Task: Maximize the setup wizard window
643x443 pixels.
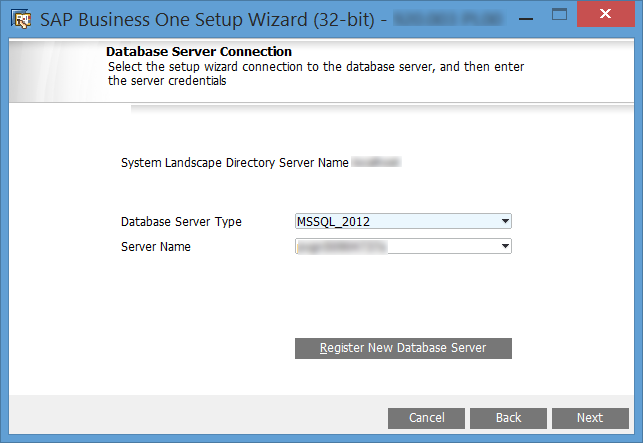Action: [559, 15]
